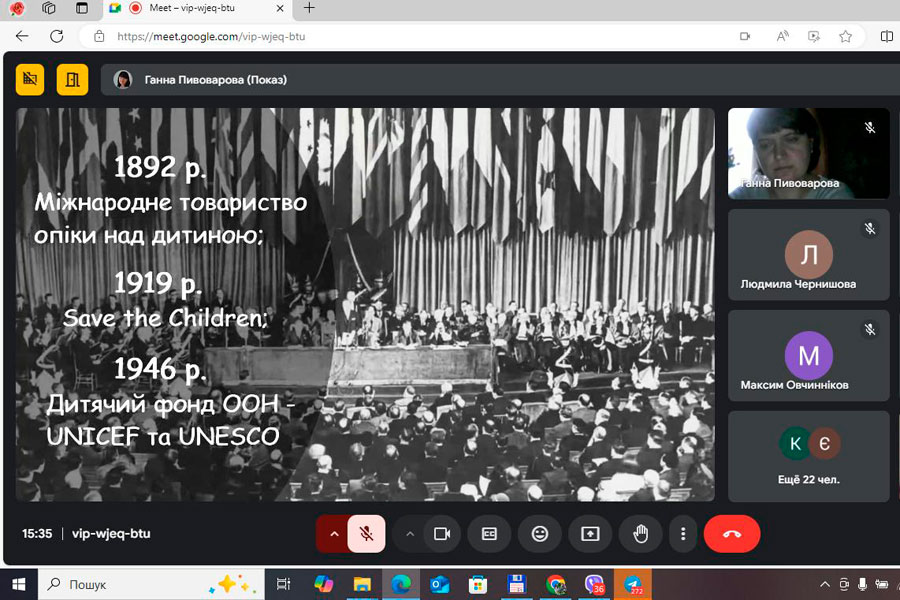
Task: Switch to Microsoft Edge on the taskbar
Action: (401, 584)
